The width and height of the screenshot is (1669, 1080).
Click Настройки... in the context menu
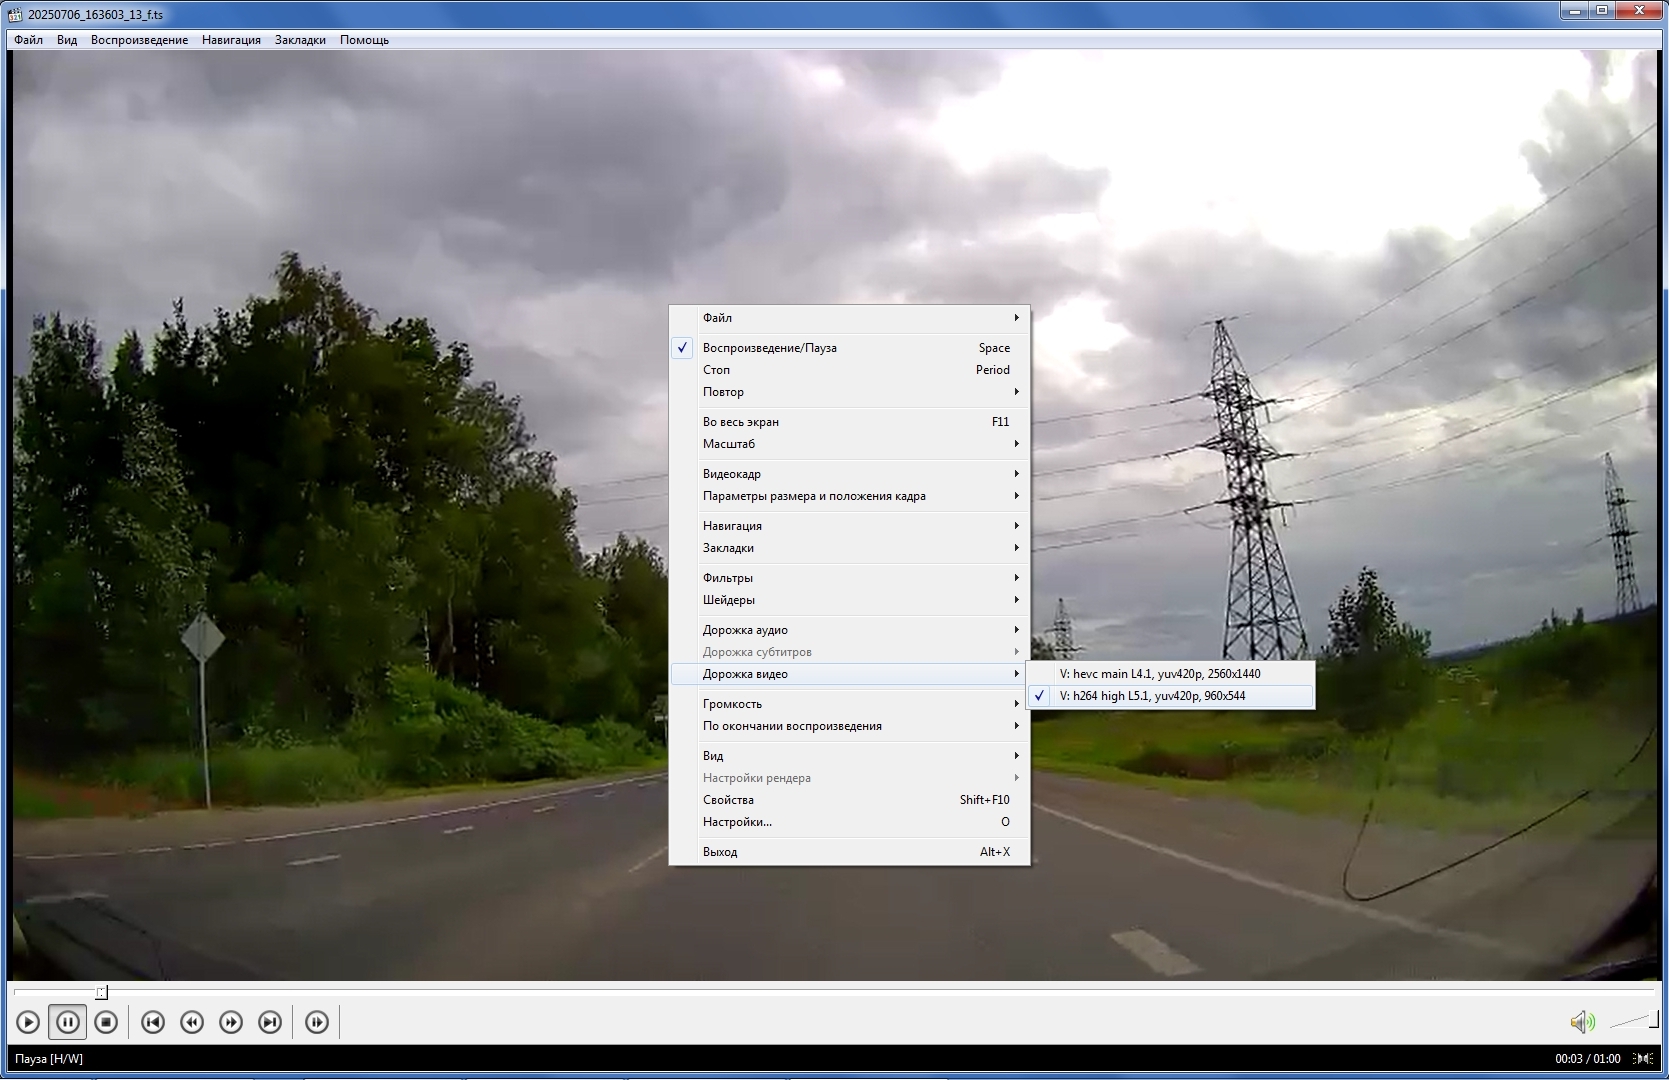click(737, 822)
